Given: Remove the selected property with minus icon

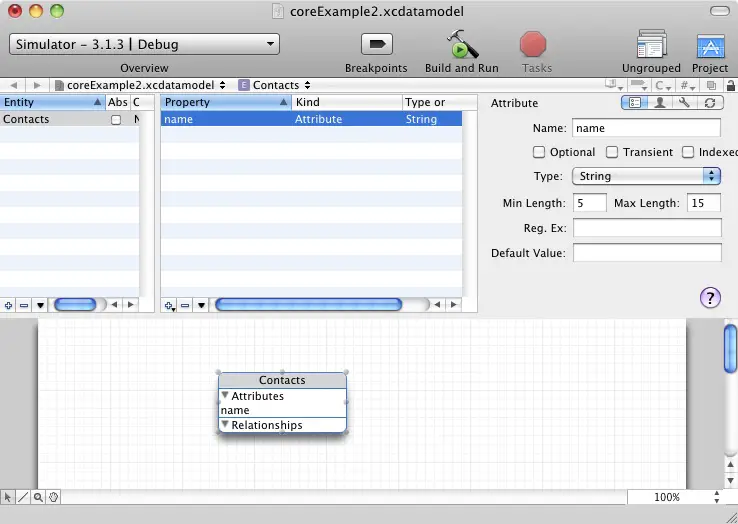Looking at the screenshot, I should coord(185,305).
